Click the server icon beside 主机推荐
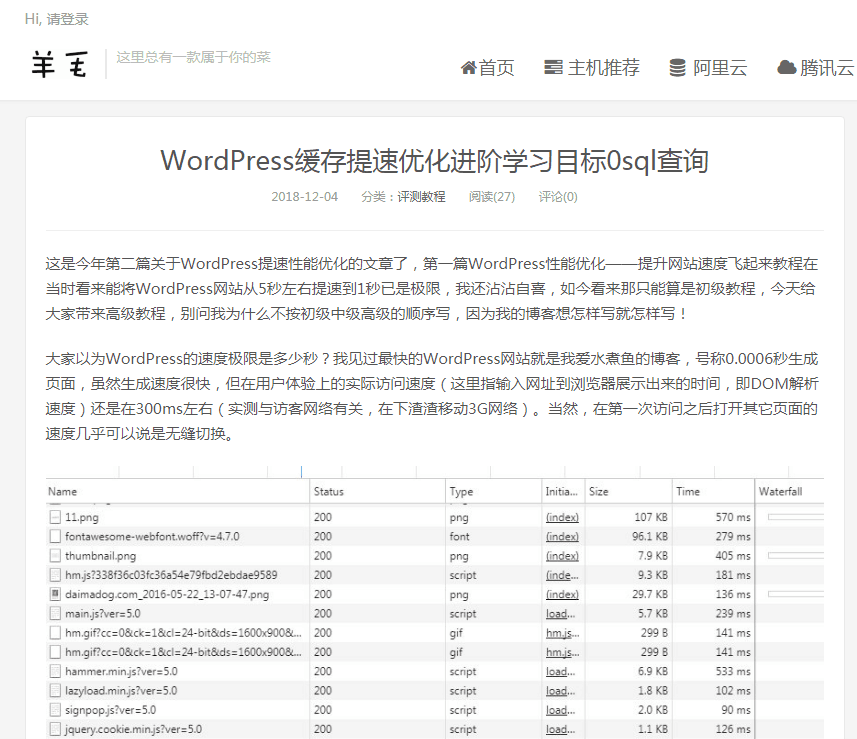The image size is (857, 739). tap(553, 68)
